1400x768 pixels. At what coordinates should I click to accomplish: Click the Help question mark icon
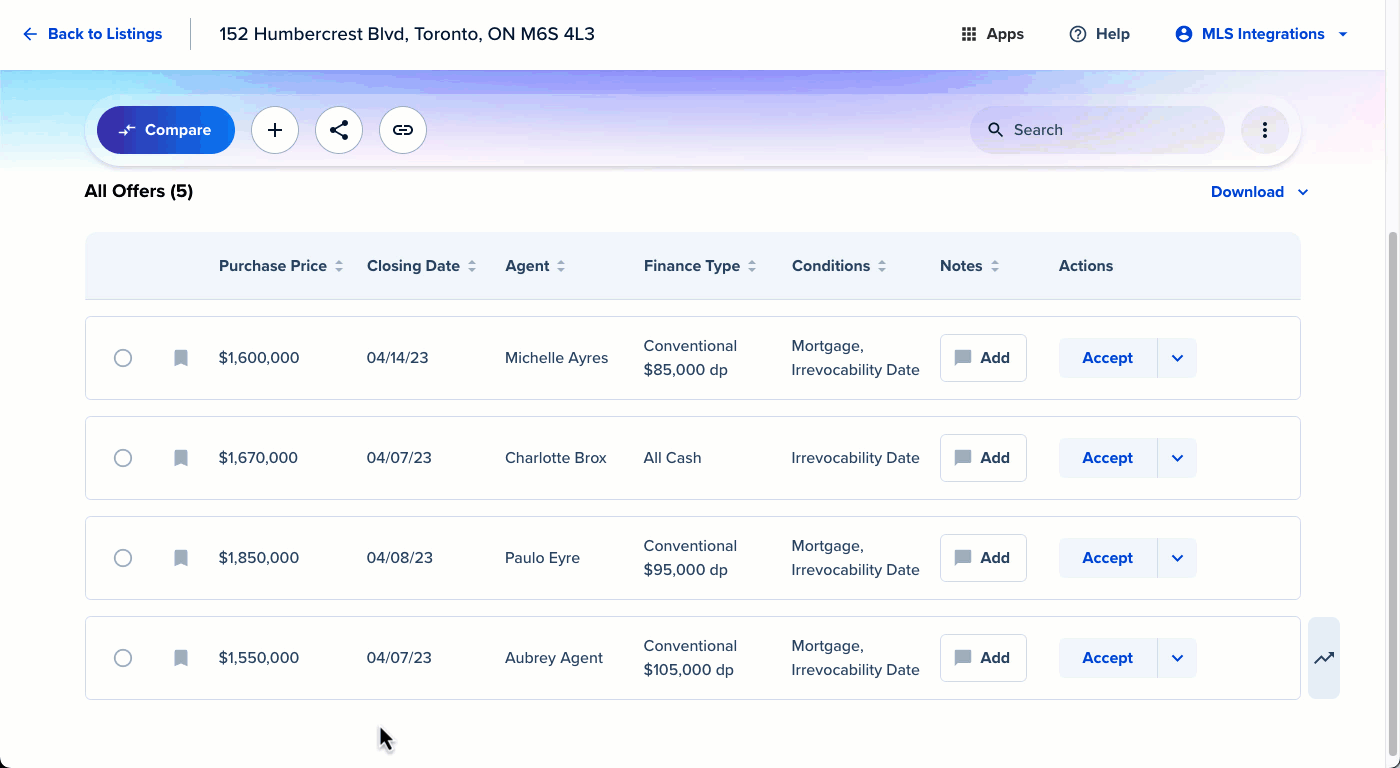(1078, 34)
